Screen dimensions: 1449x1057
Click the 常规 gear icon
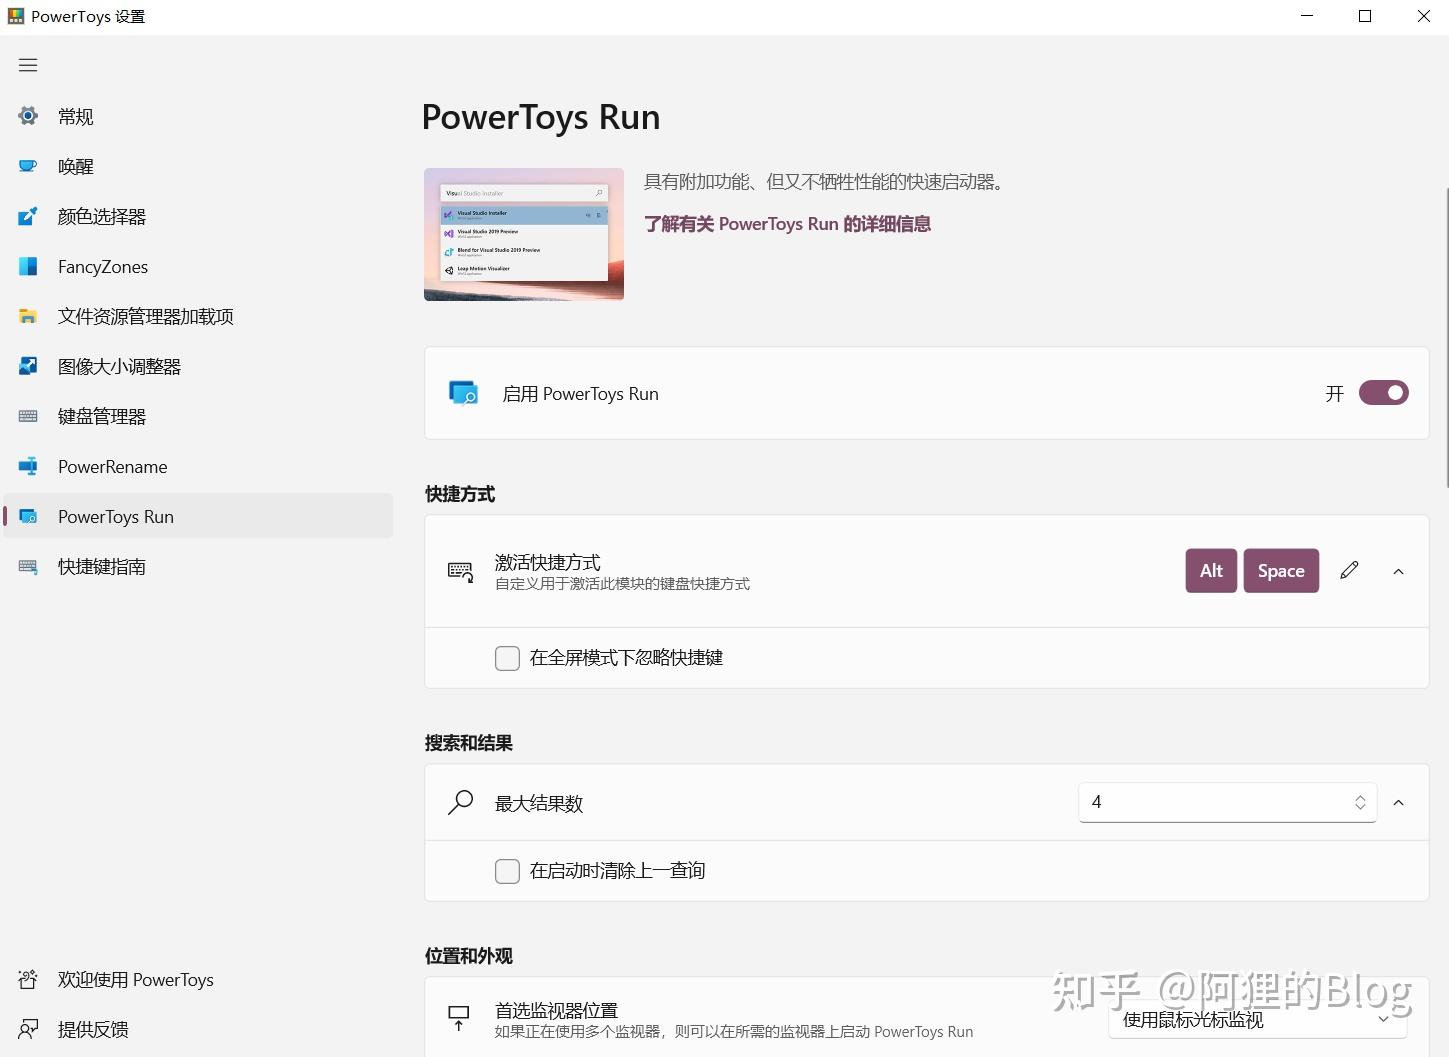point(28,116)
